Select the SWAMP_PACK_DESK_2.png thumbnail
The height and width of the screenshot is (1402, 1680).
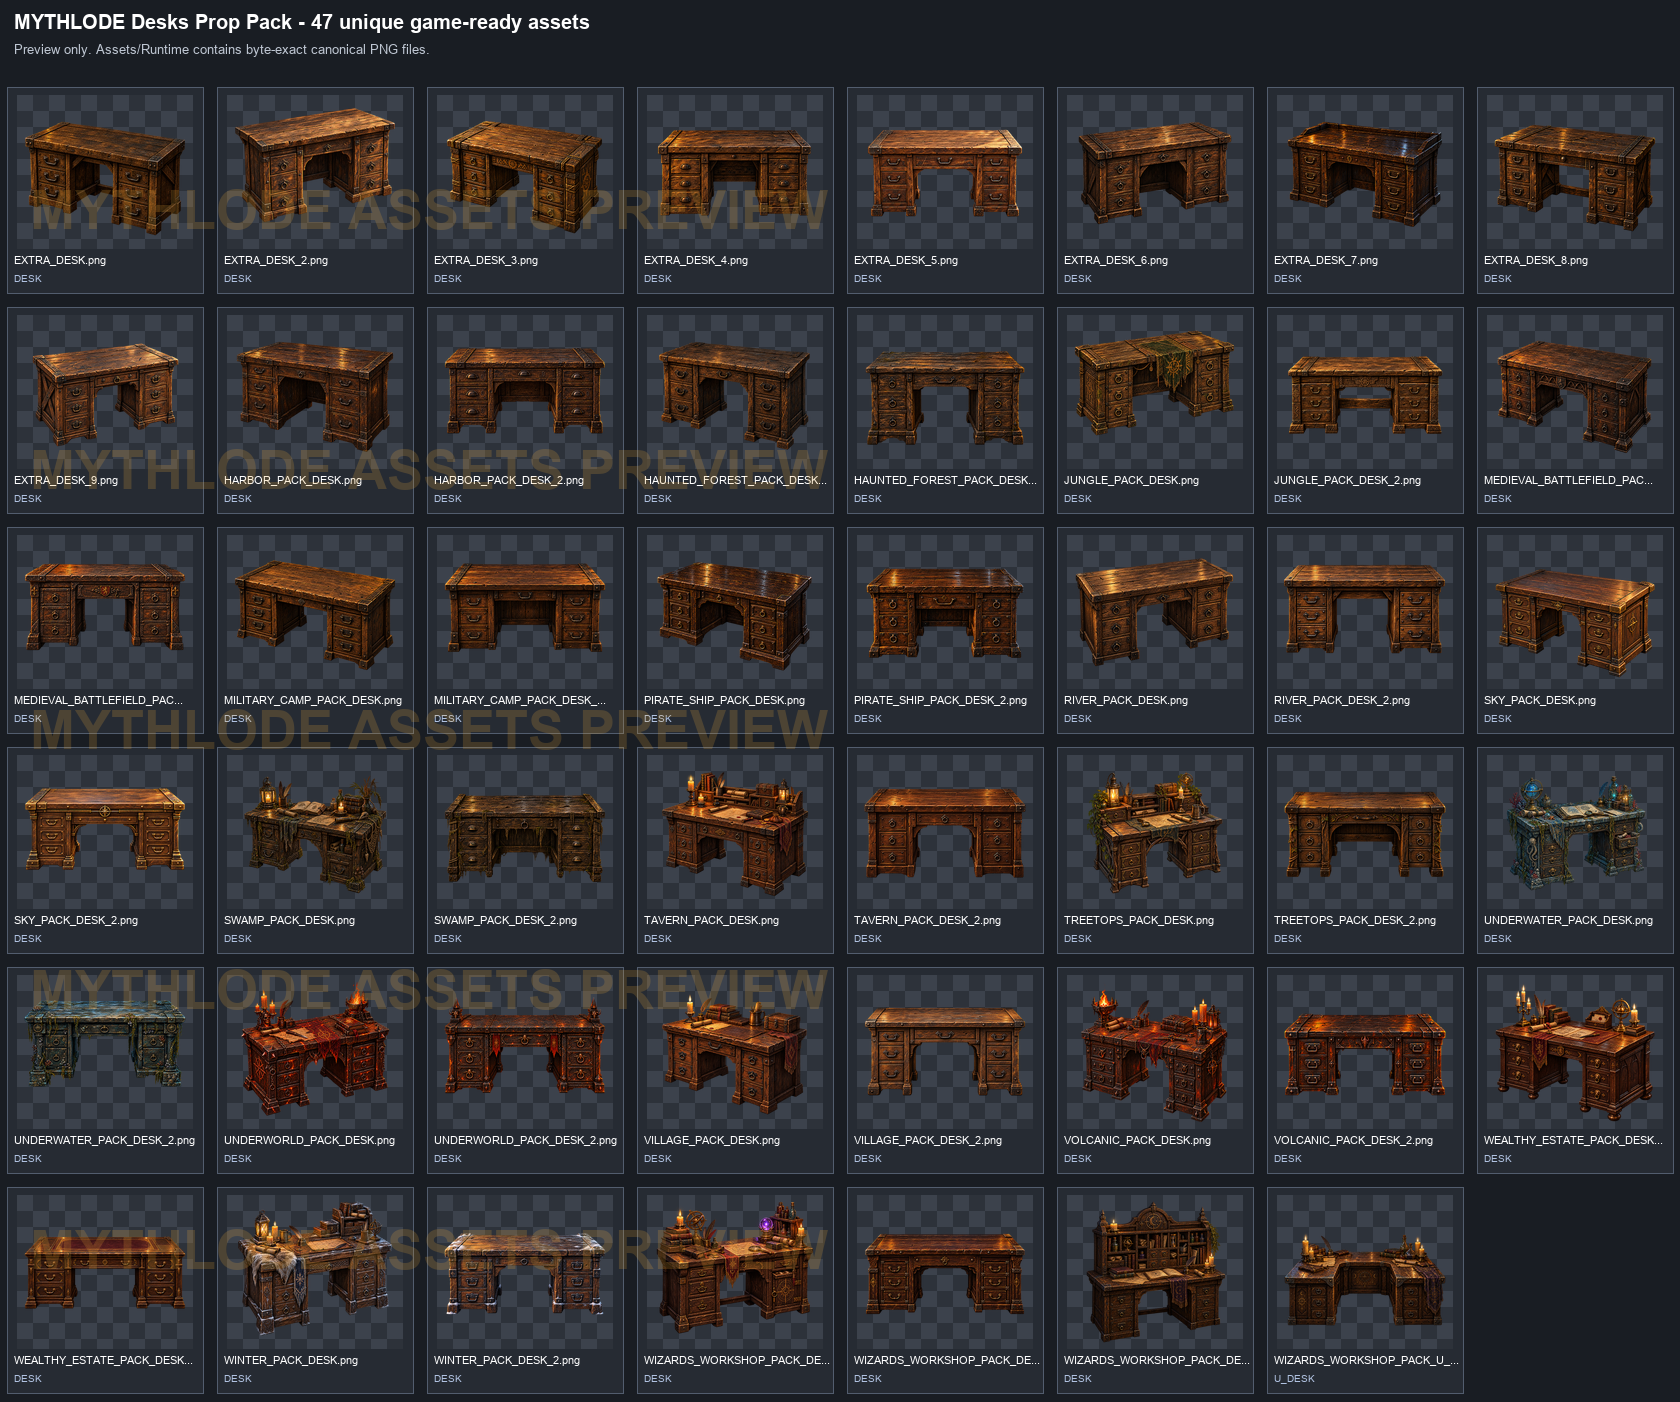click(525, 832)
